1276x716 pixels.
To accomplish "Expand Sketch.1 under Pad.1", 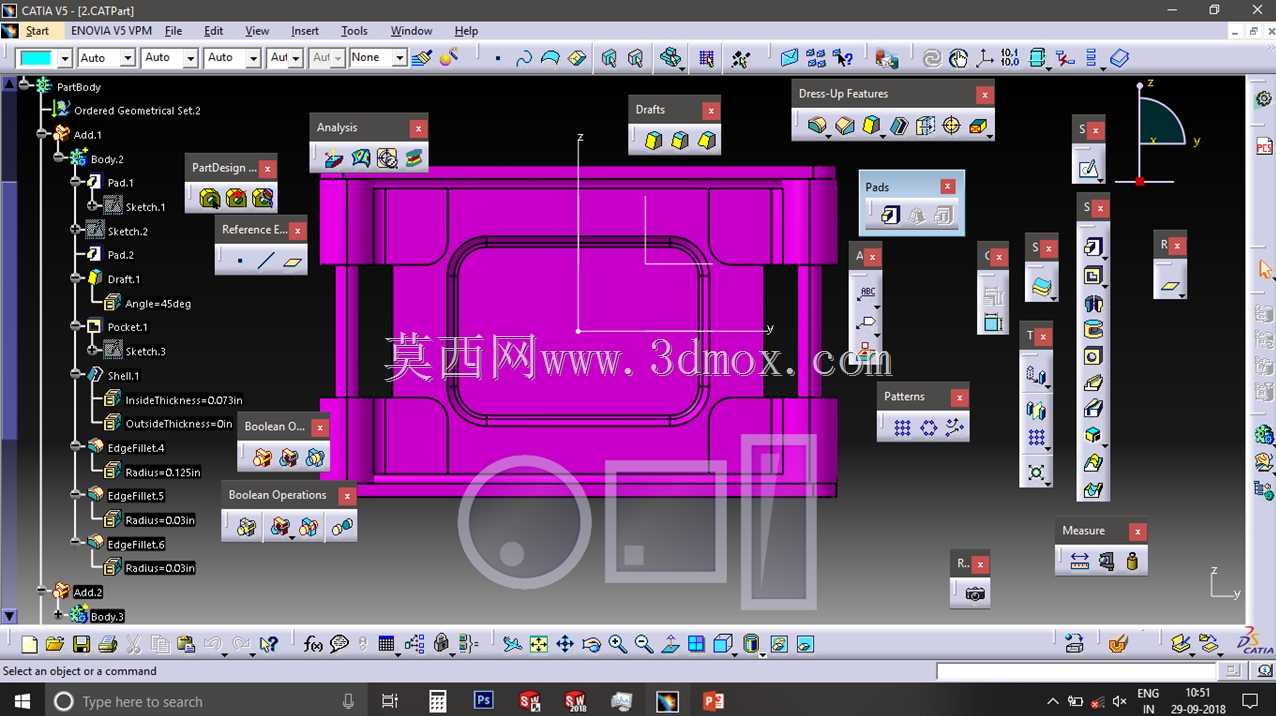I will [x=92, y=206].
